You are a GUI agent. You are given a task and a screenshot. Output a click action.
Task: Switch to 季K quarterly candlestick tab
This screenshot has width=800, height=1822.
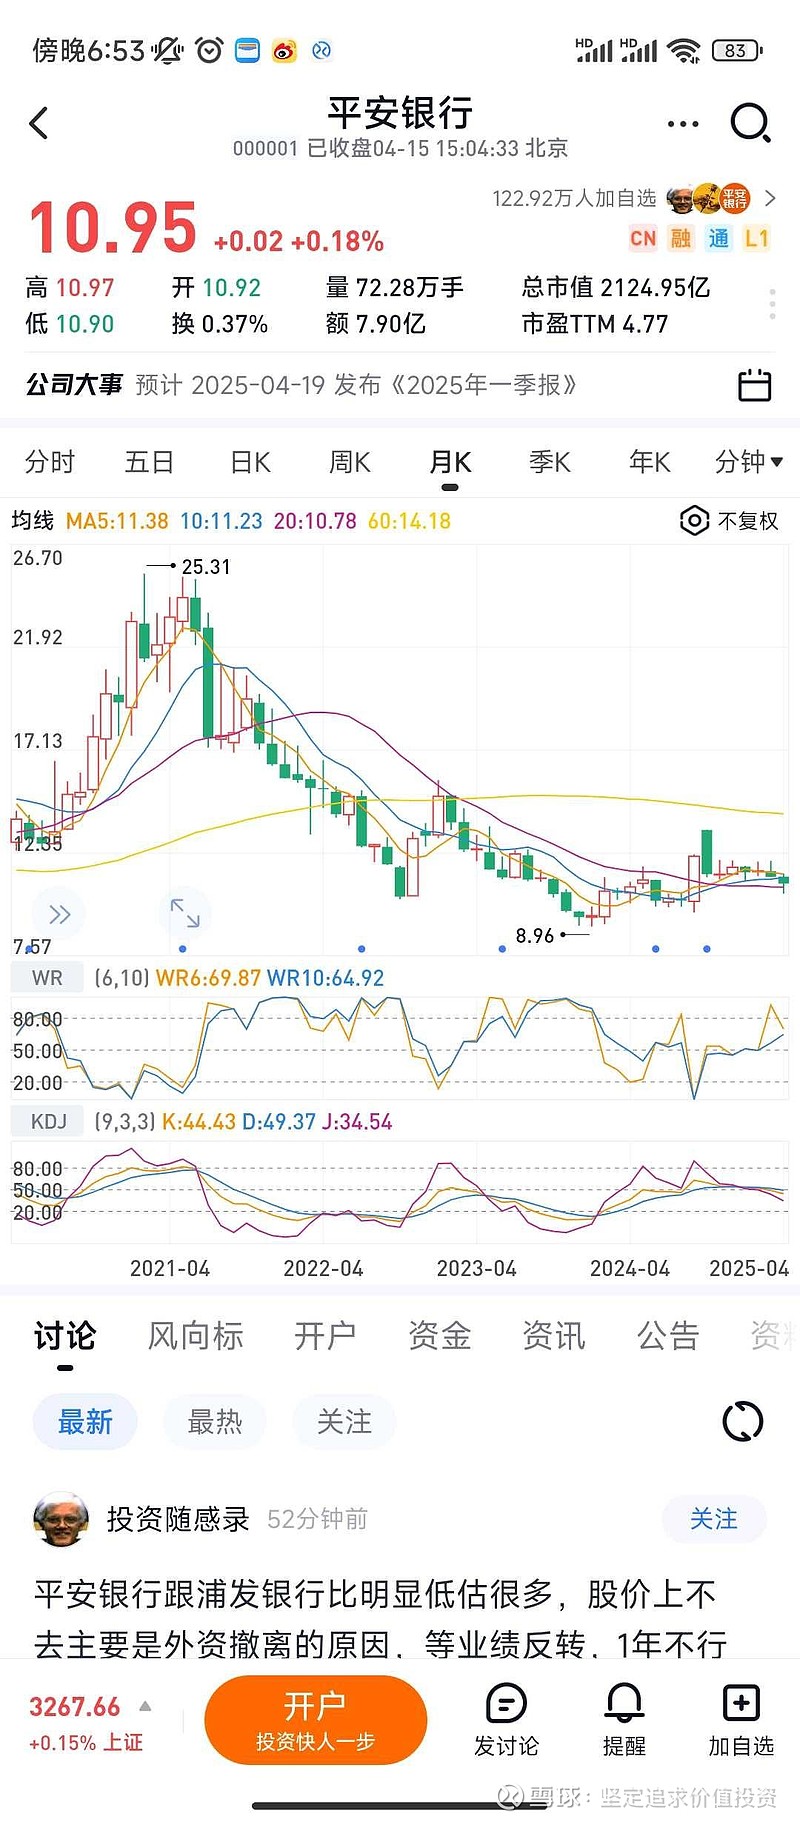pyautogui.click(x=550, y=462)
